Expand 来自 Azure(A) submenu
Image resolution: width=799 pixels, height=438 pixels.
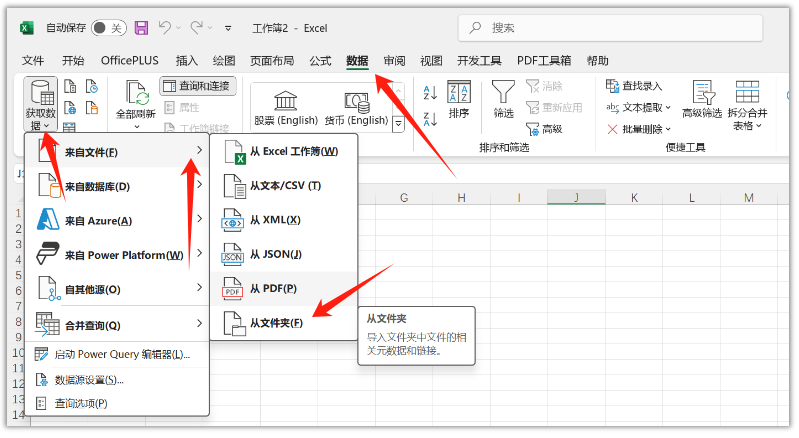pos(117,220)
